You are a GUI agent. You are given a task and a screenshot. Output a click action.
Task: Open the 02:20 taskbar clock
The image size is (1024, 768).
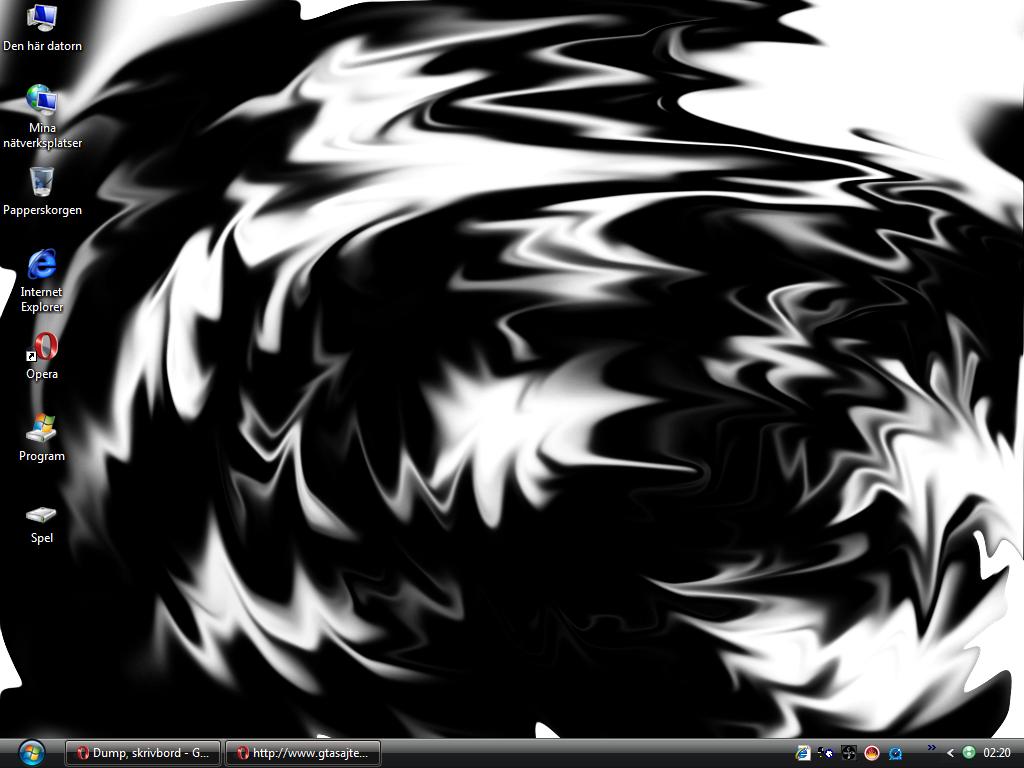tap(997, 753)
